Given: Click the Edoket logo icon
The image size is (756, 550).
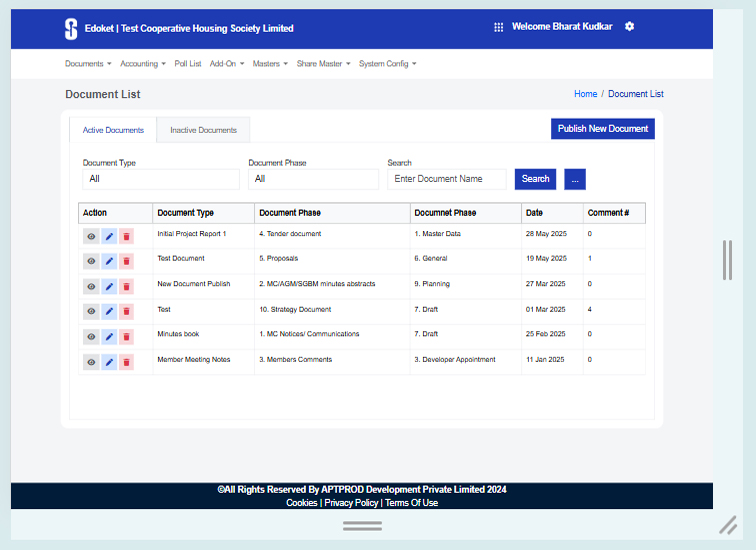Looking at the screenshot, I should (x=71, y=28).
